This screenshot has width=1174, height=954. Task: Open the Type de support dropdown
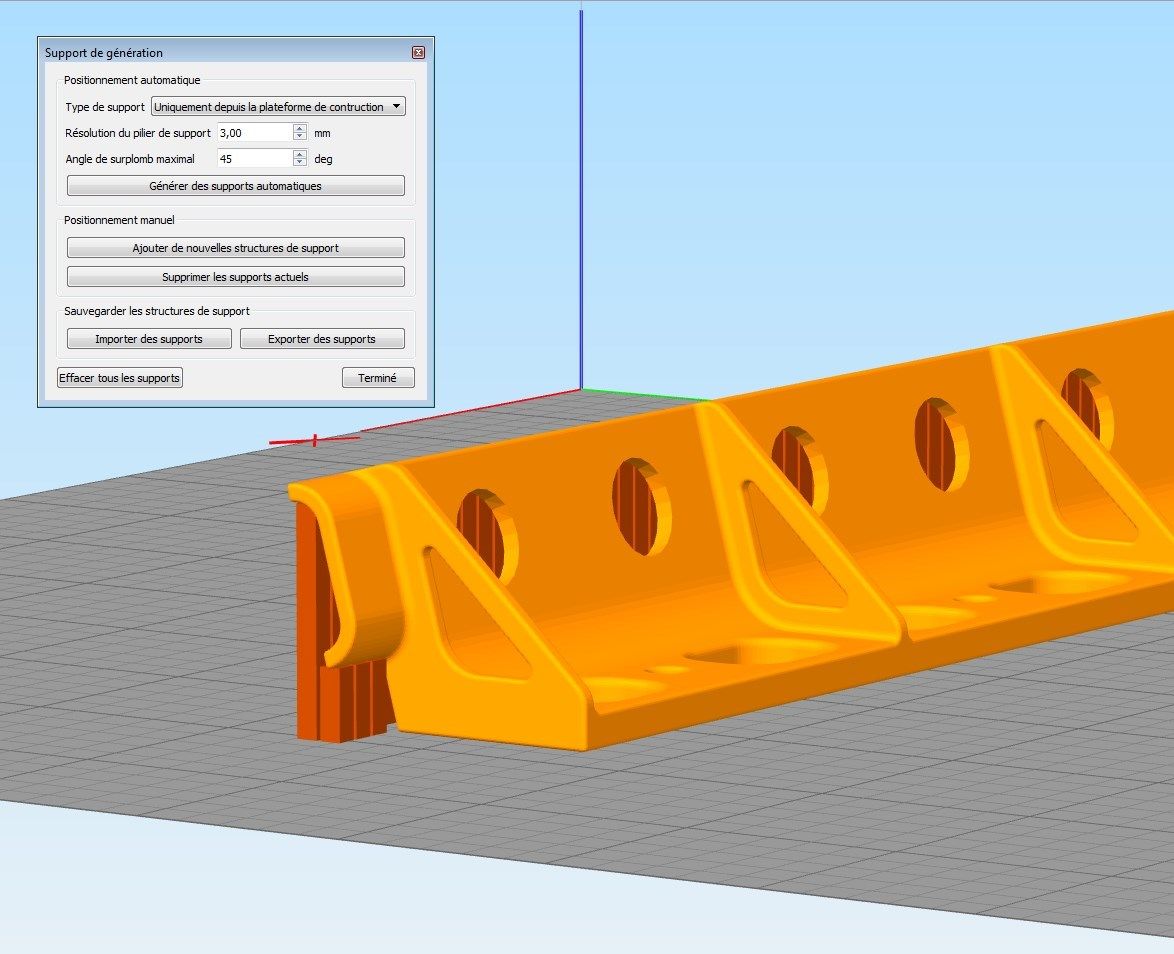pyautogui.click(x=278, y=107)
